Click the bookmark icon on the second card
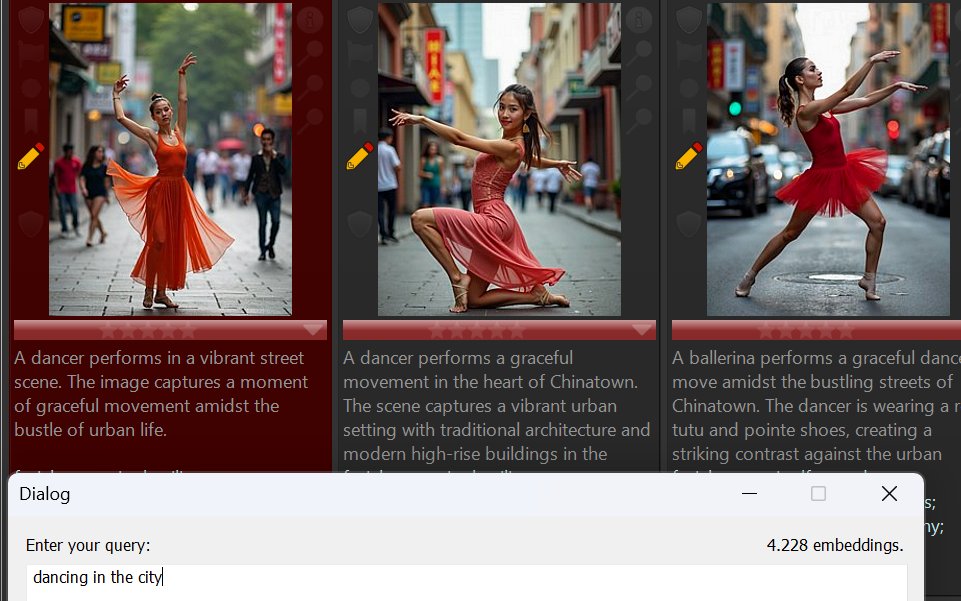Viewport: 961px width, 601px height. [x=358, y=116]
